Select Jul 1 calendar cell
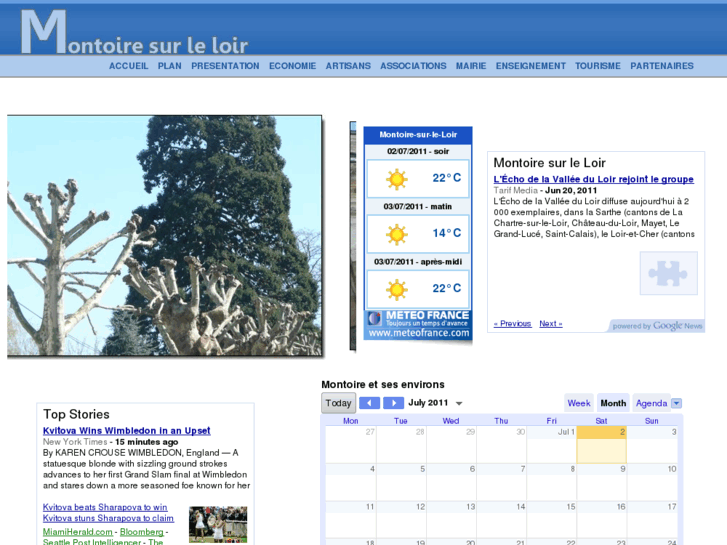Image resolution: width=727 pixels, height=545 pixels. click(x=551, y=444)
